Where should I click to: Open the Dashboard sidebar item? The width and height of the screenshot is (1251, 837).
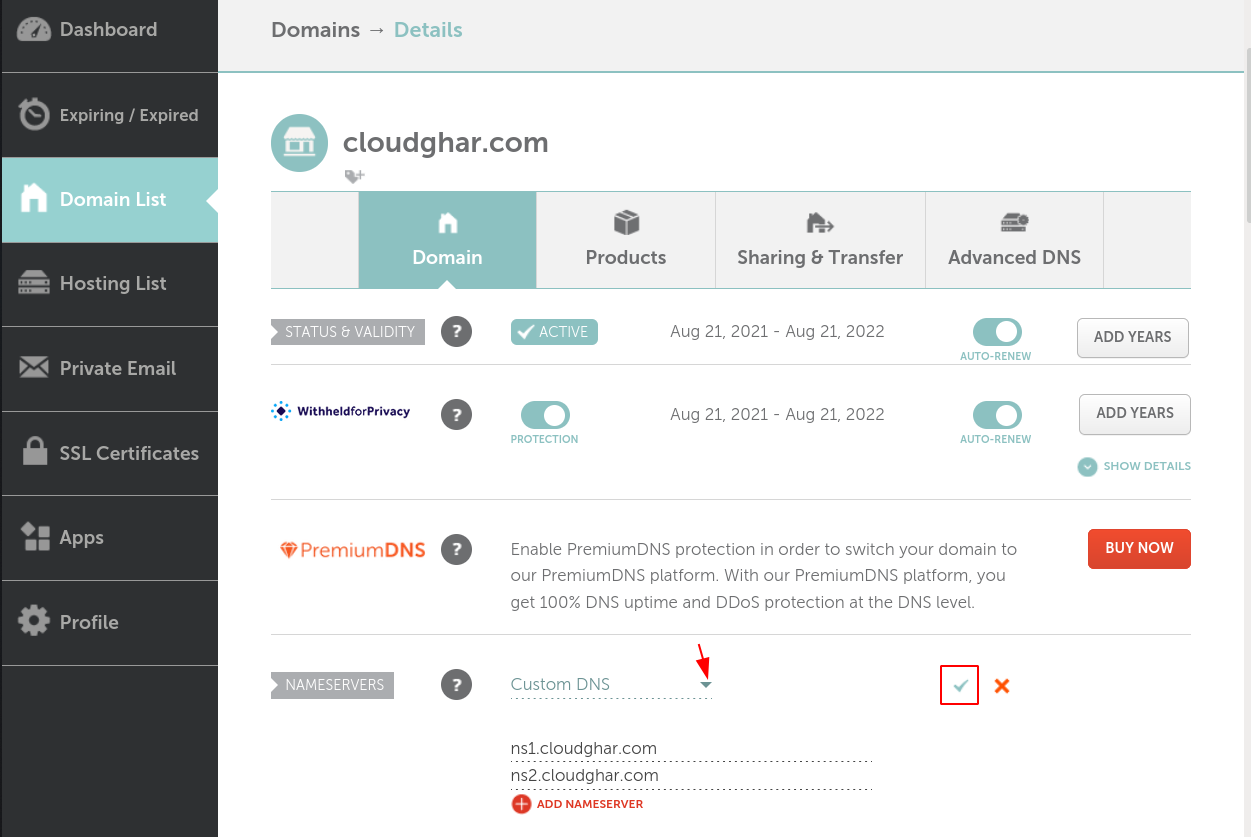[109, 30]
